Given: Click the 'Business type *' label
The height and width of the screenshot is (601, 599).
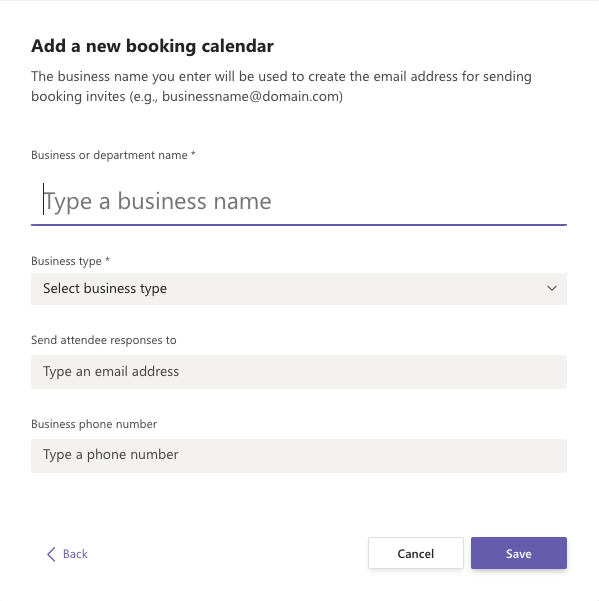Looking at the screenshot, I should click(x=71, y=261).
